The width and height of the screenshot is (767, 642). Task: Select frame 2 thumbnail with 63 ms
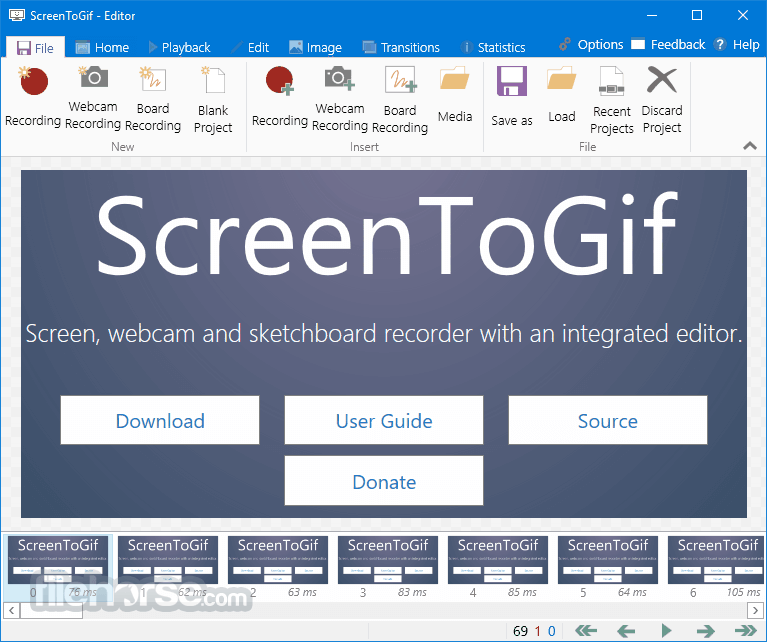pyautogui.click(x=278, y=568)
